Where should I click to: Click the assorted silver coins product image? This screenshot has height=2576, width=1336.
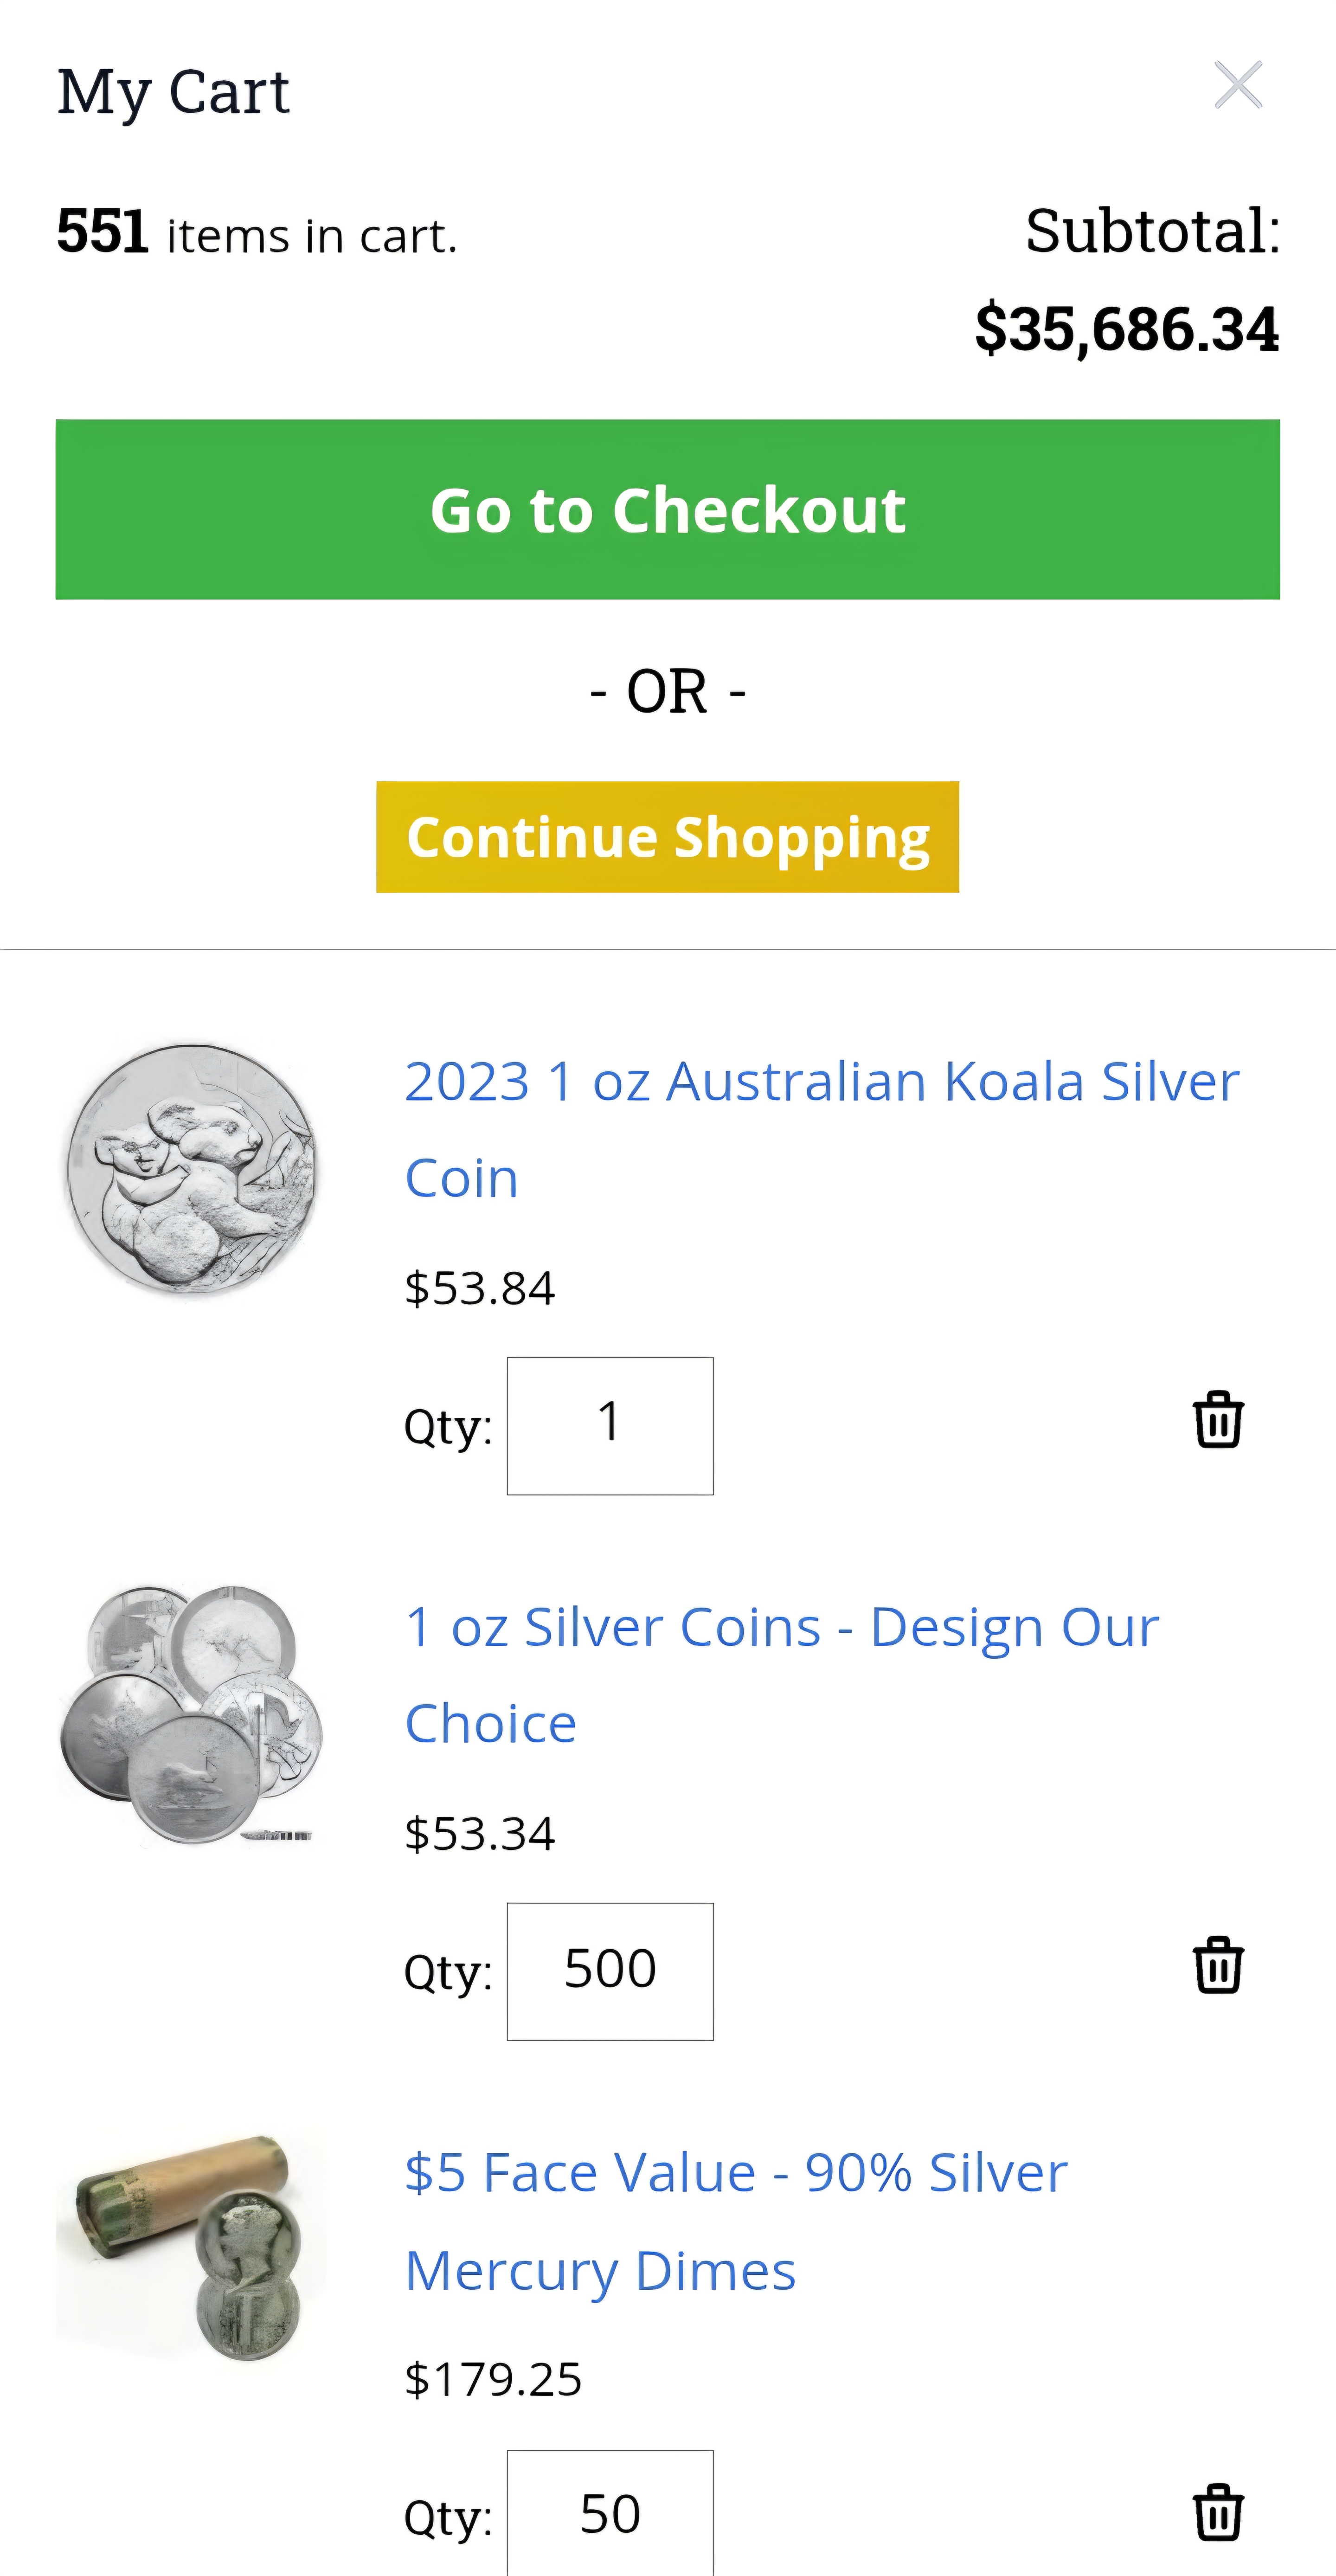[x=191, y=1714]
